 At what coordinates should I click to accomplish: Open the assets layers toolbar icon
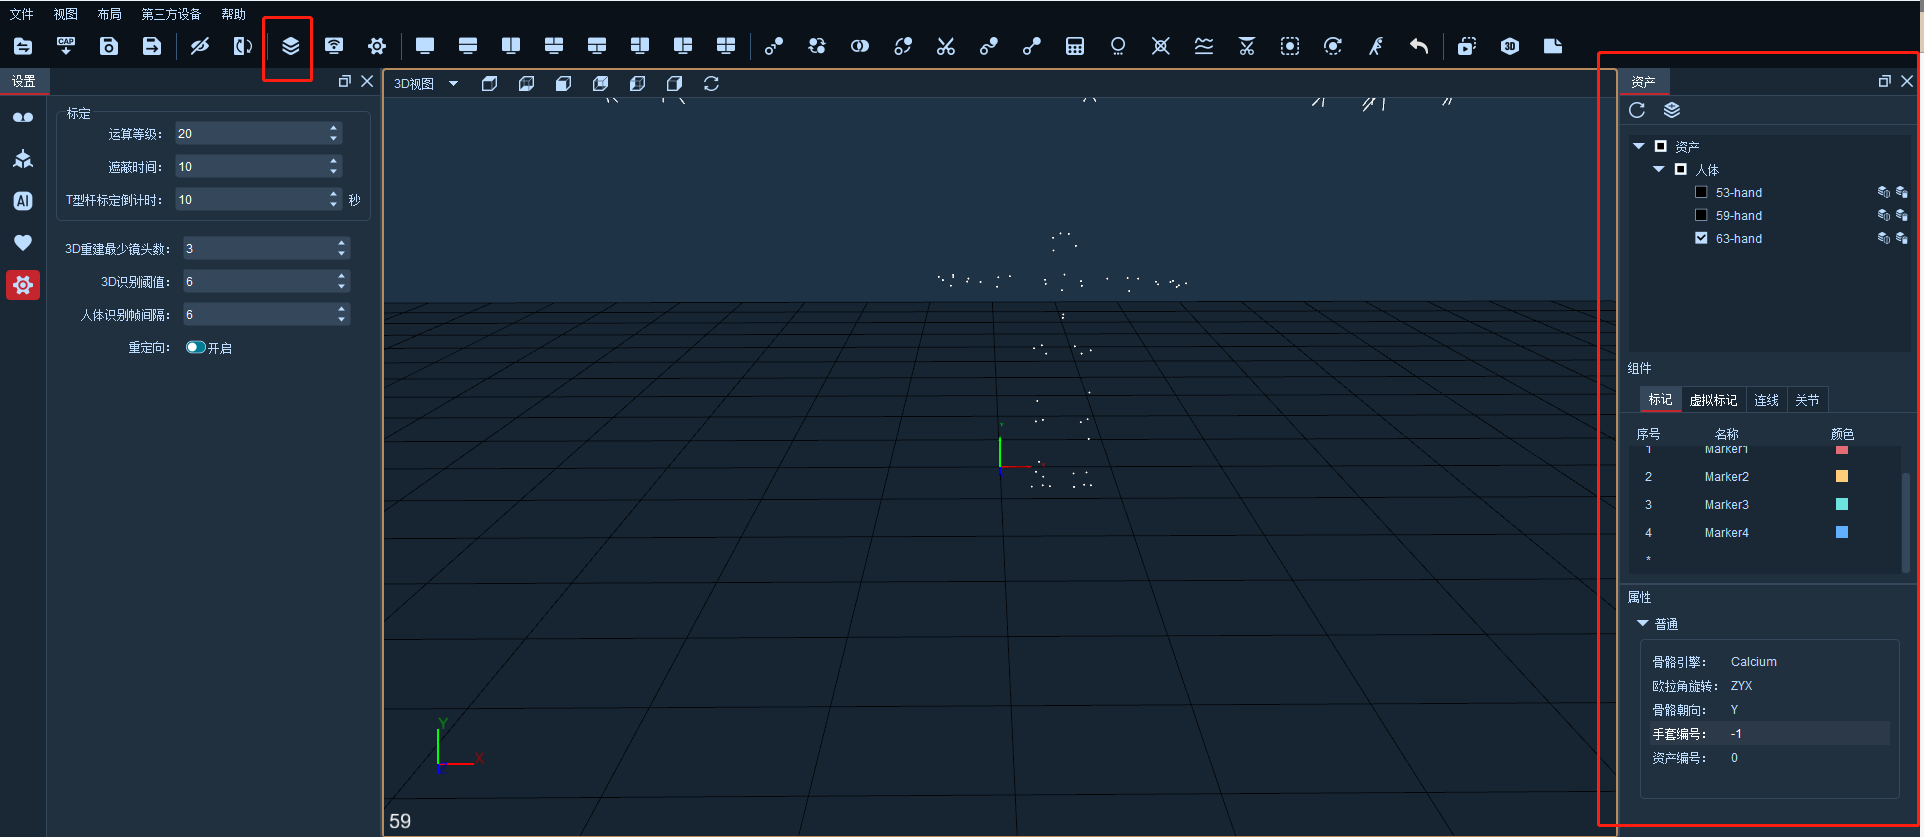290,46
